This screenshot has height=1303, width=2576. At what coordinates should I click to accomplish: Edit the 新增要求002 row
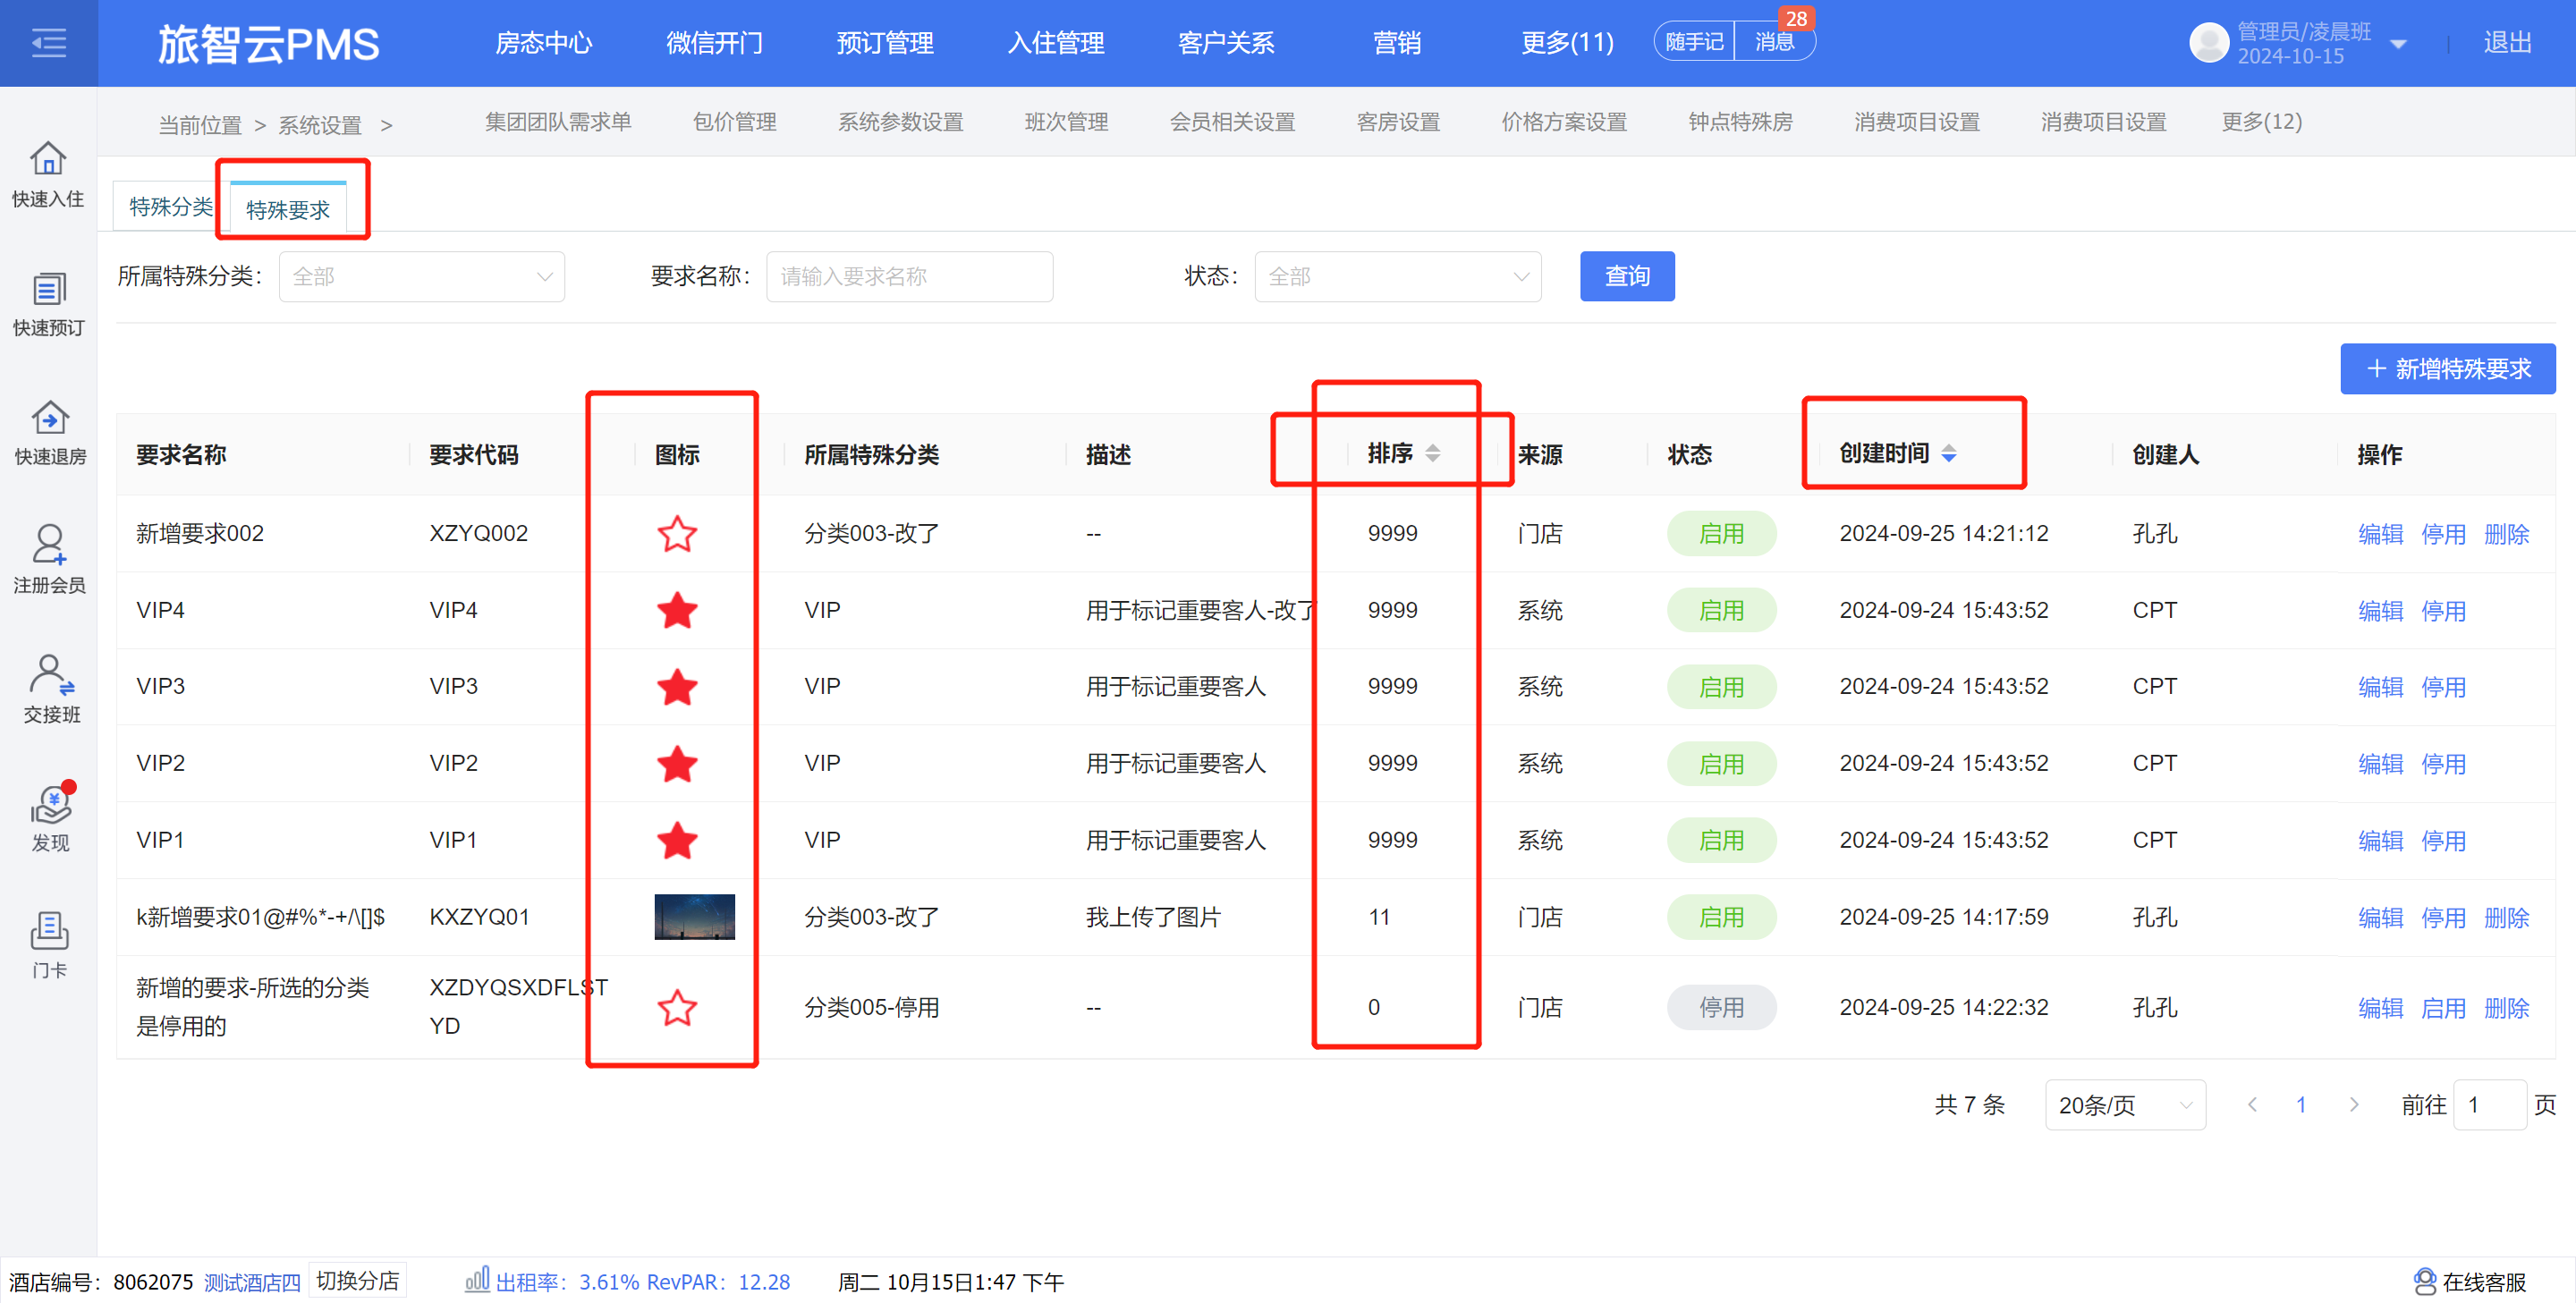pos(2380,534)
